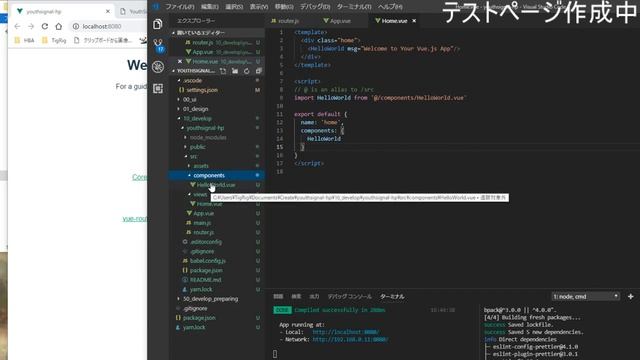Open the デバッグ menu
Screen dimensions: 640x360
(x=315, y=7)
